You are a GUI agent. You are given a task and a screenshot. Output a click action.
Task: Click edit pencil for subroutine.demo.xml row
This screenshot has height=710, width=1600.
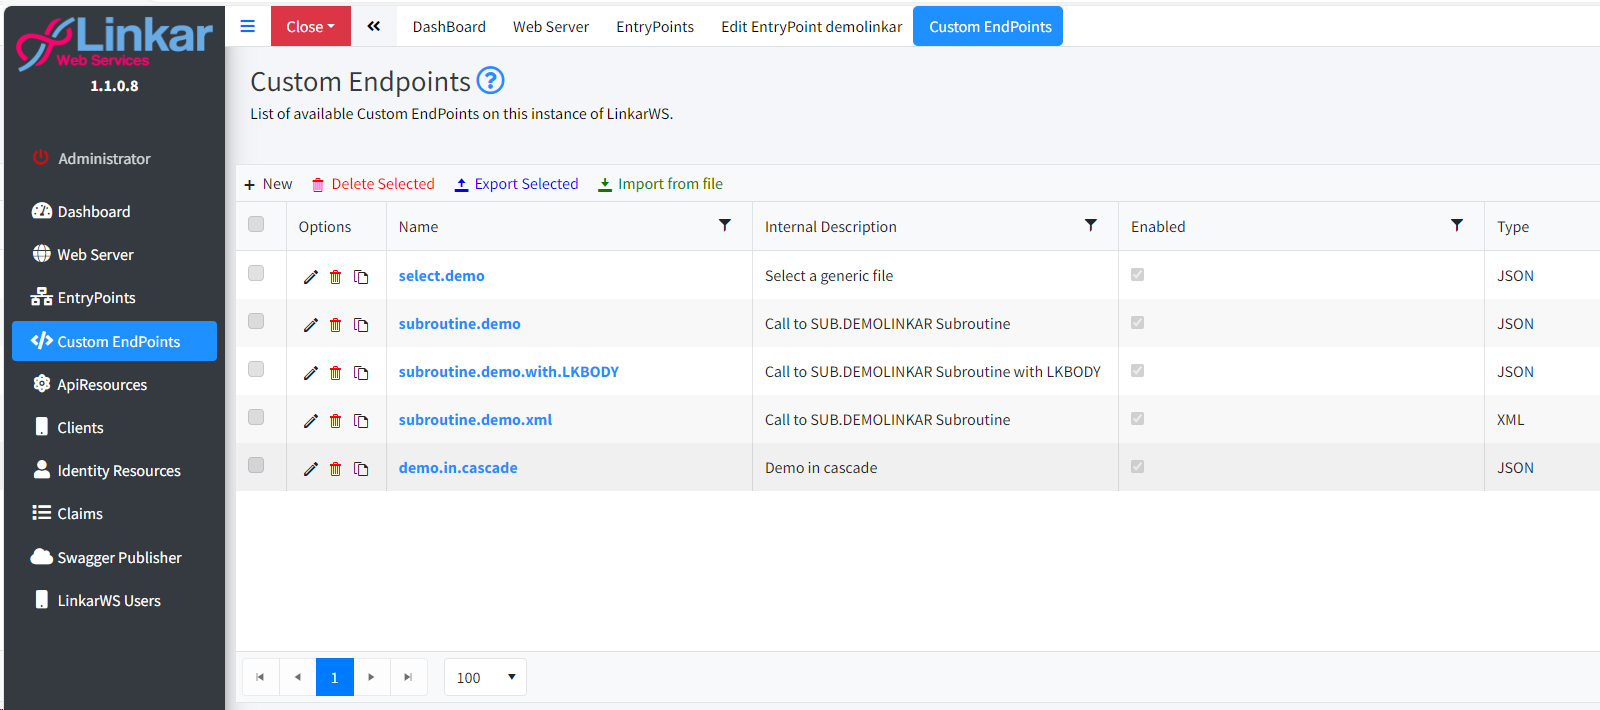(x=311, y=421)
